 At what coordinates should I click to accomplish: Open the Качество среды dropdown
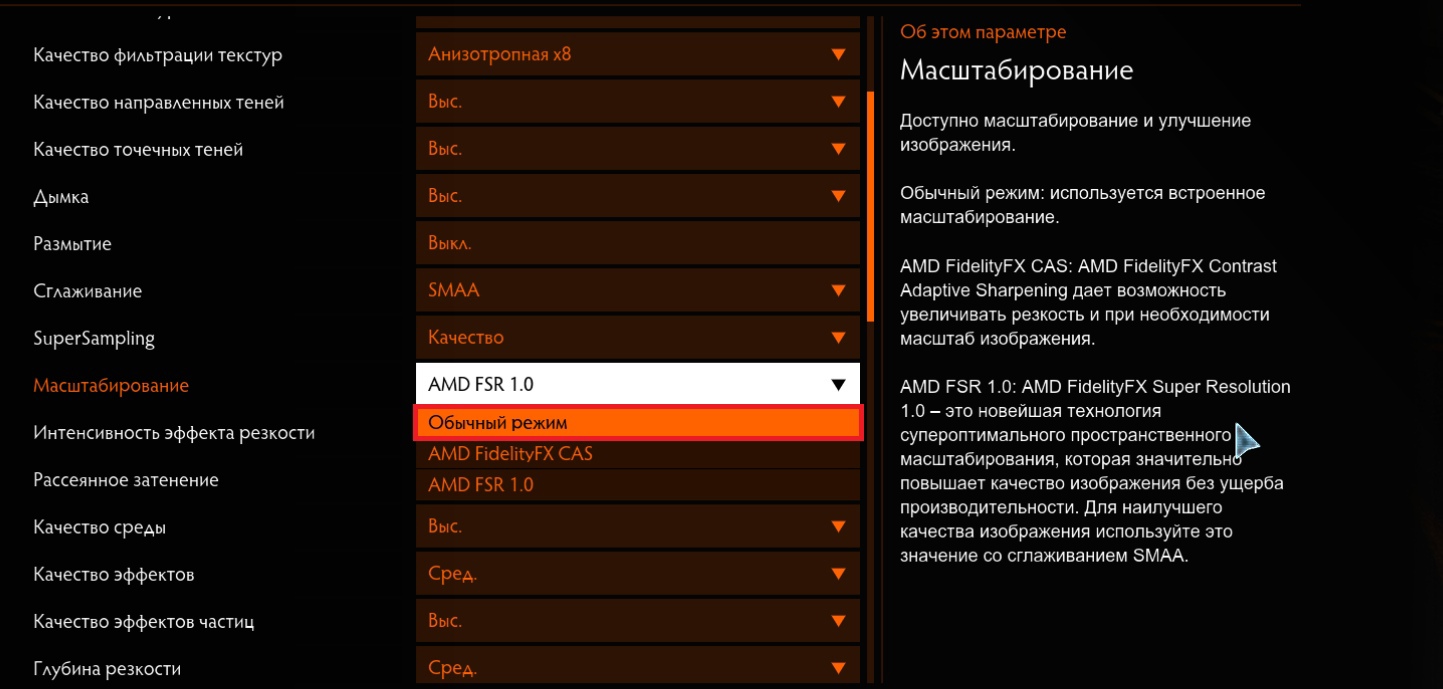(638, 526)
